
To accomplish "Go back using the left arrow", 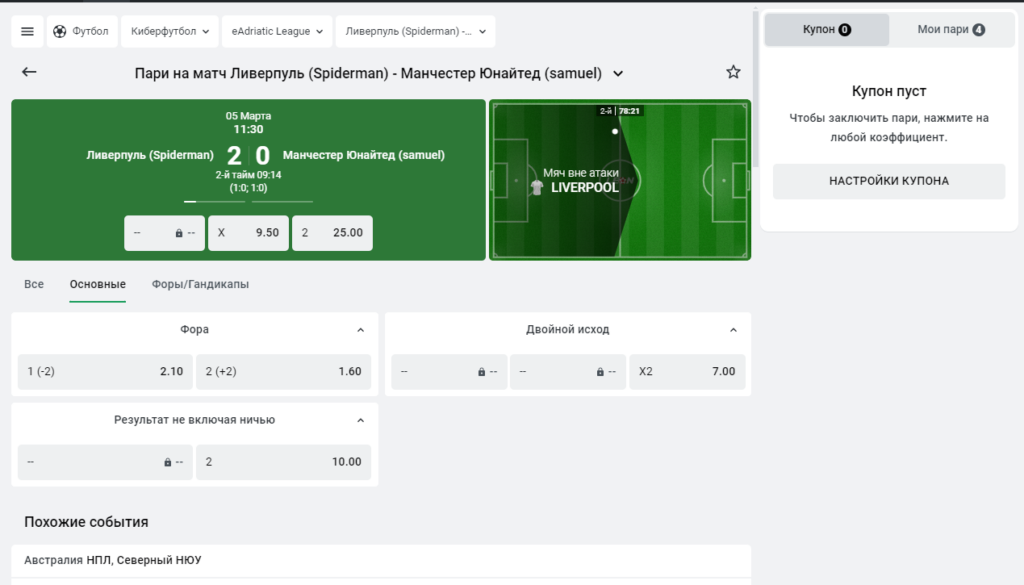I will click(x=29, y=72).
